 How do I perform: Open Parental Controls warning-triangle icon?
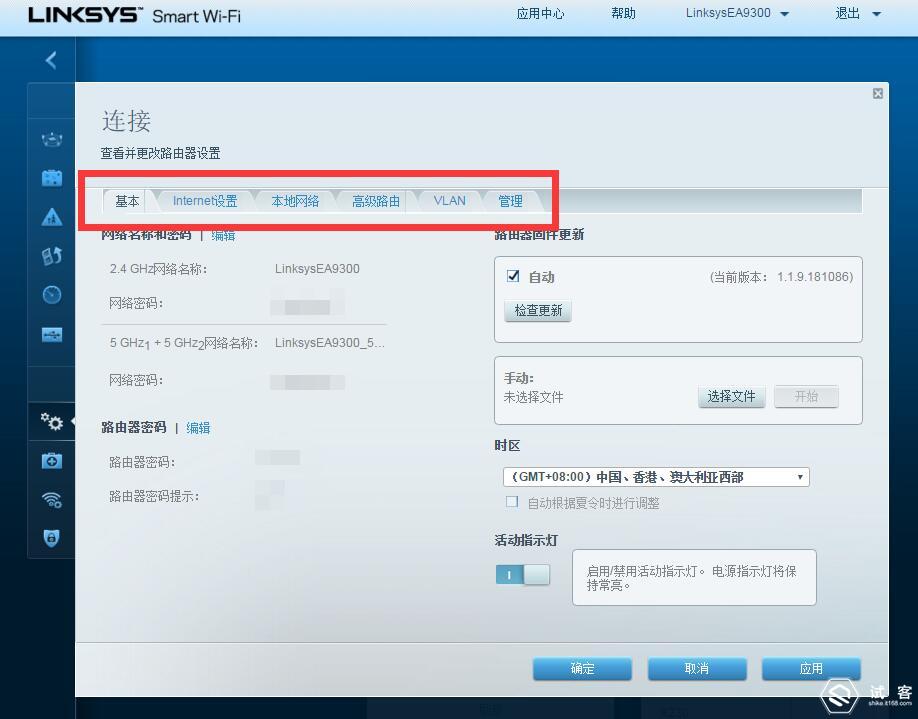pyautogui.click(x=52, y=216)
